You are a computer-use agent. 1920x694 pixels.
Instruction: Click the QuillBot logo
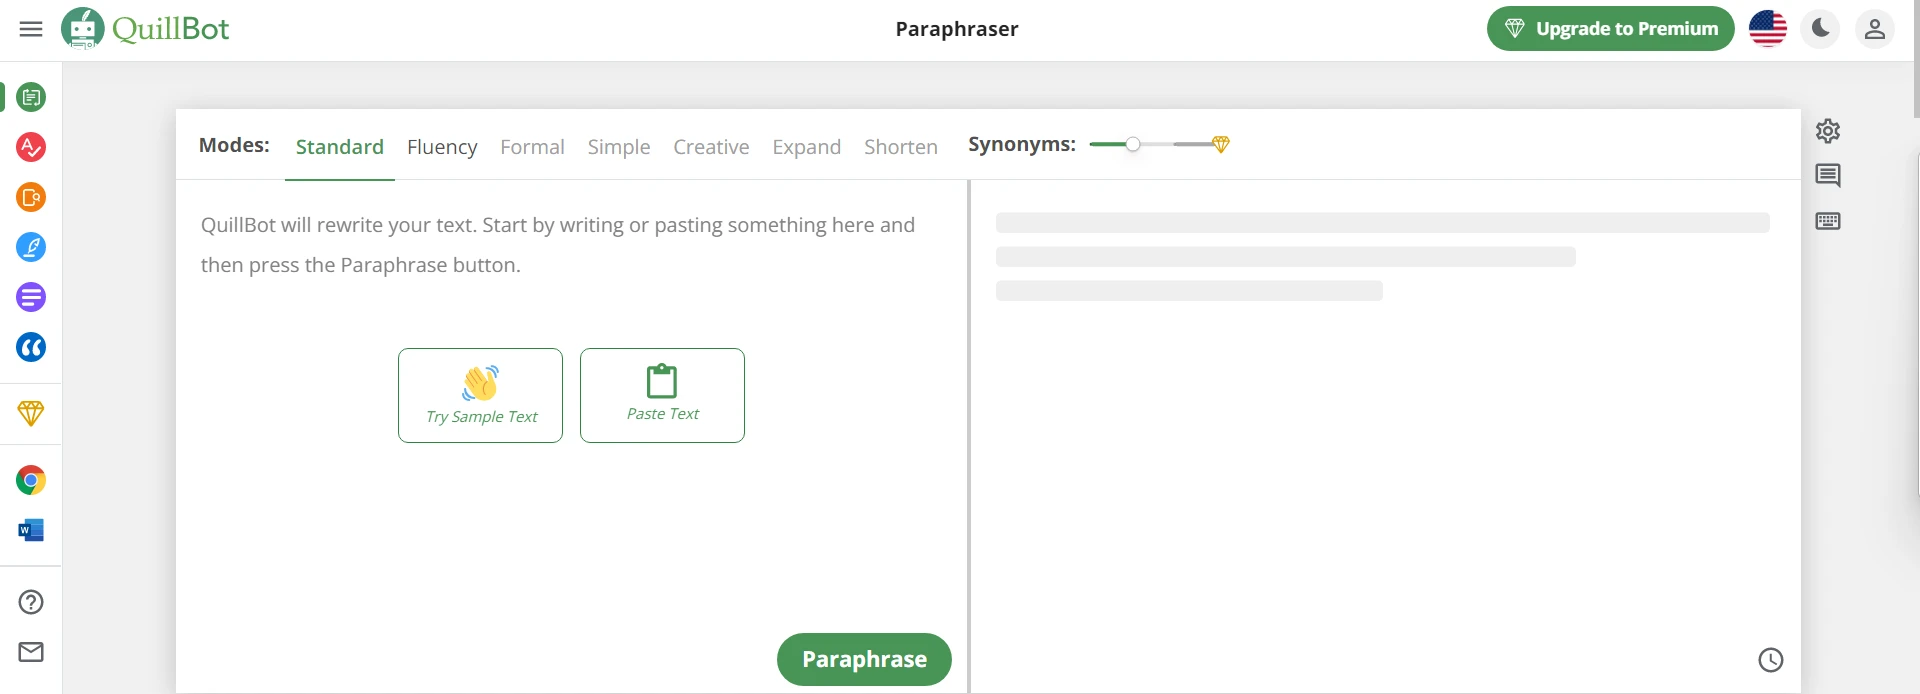pyautogui.click(x=145, y=29)
